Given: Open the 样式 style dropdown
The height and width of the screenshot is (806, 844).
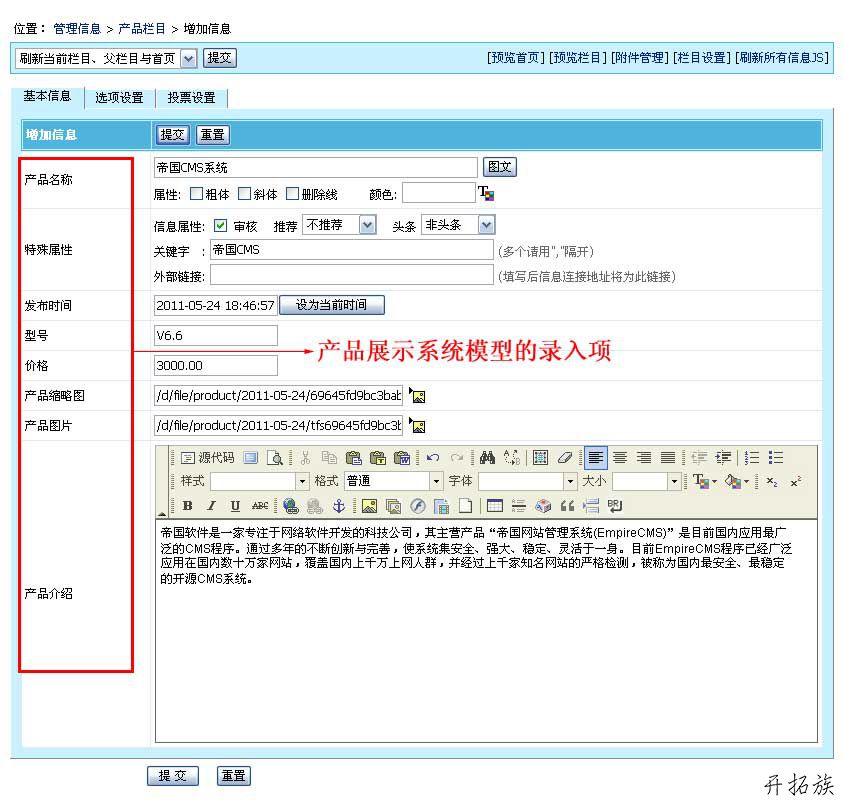Looking at the screenshot, I should coord(259,481).
